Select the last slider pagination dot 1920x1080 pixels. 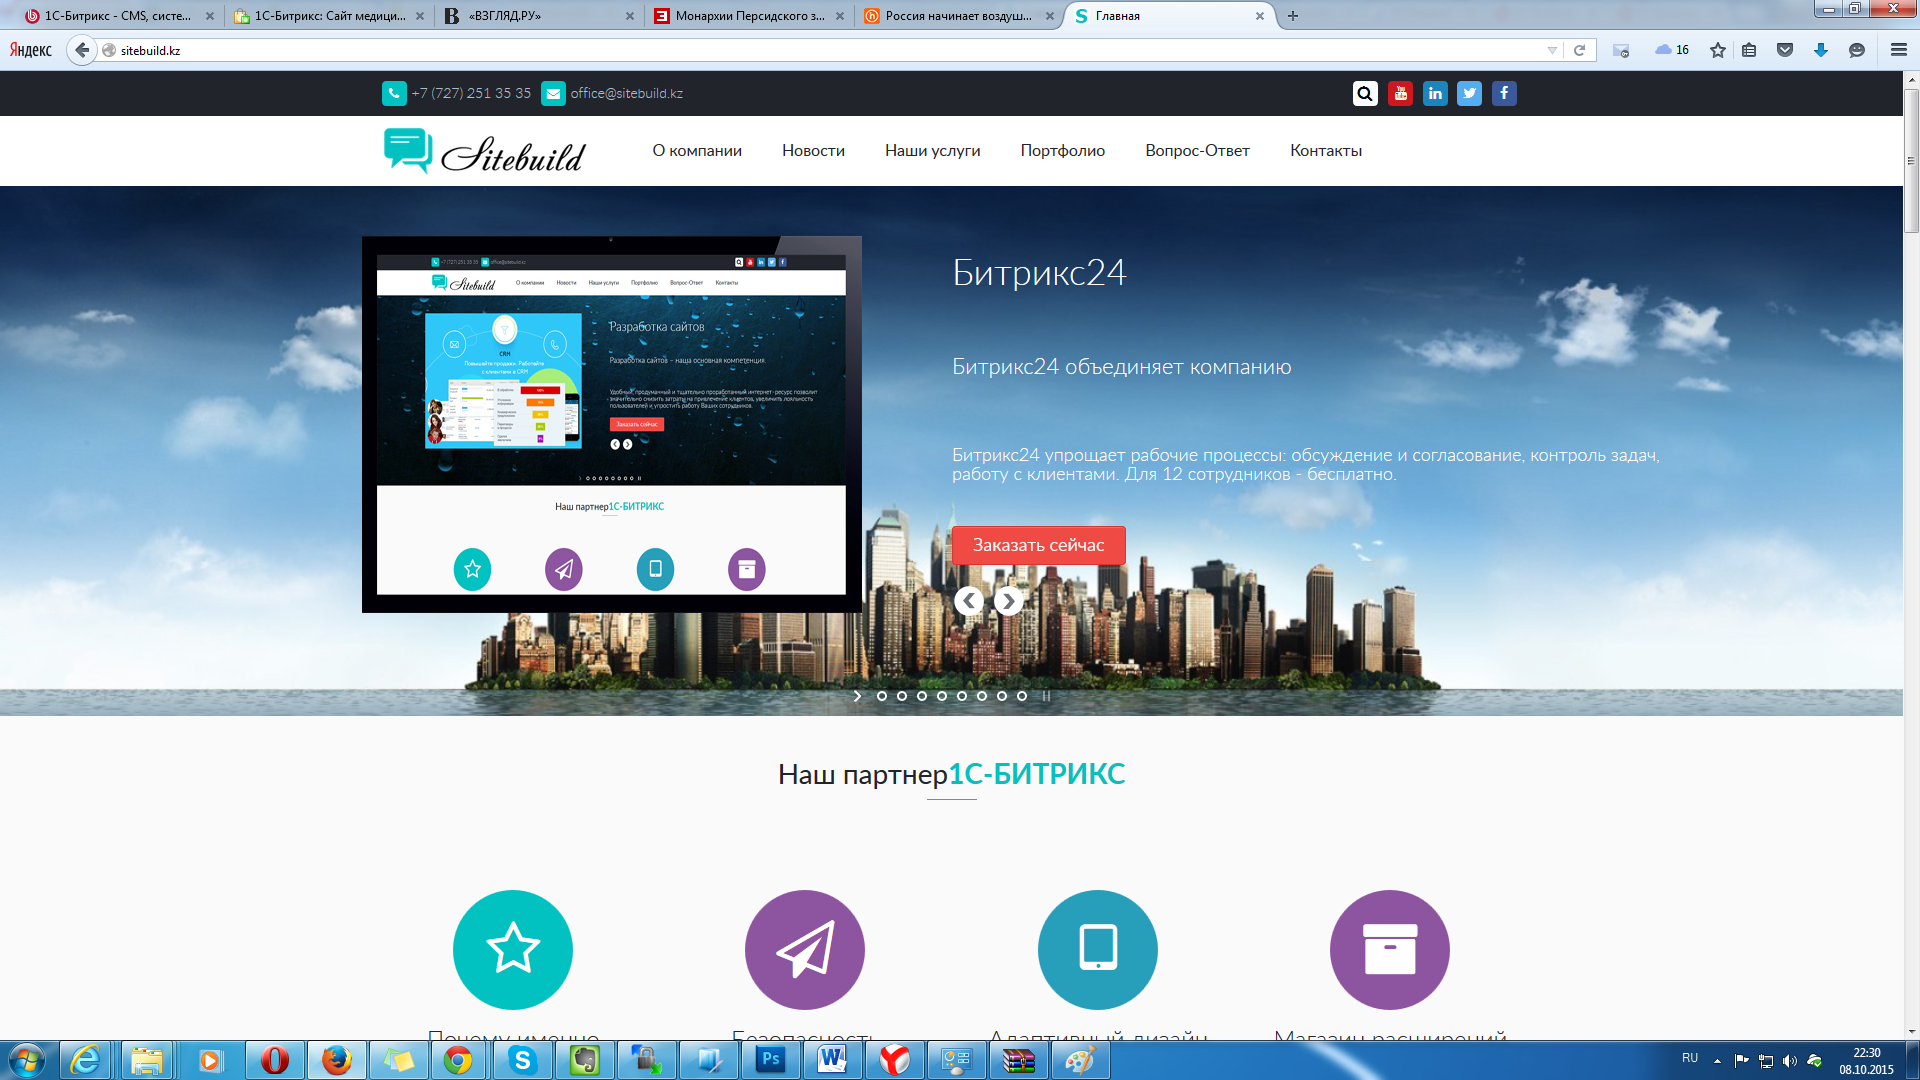coord(1022,696)
